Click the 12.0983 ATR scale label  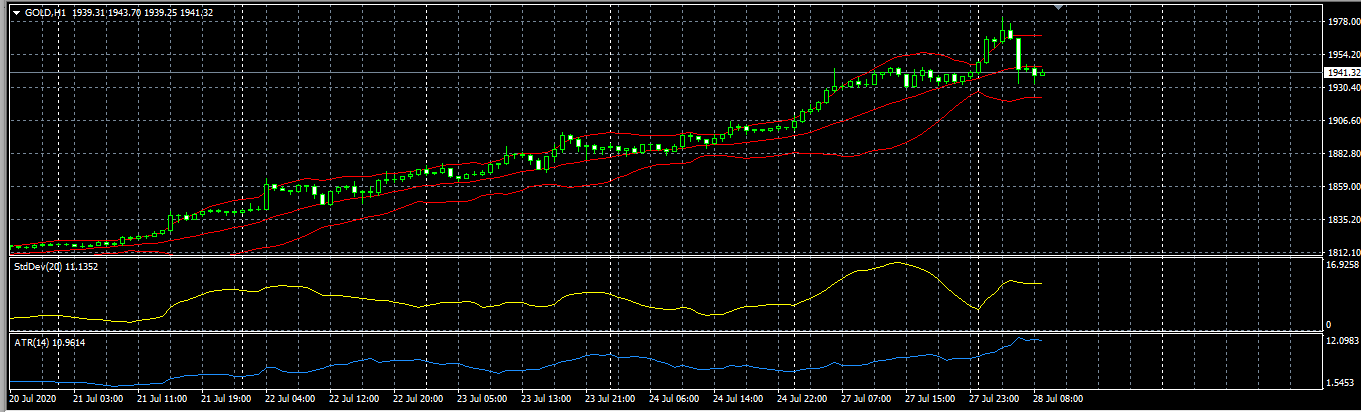1341,342
